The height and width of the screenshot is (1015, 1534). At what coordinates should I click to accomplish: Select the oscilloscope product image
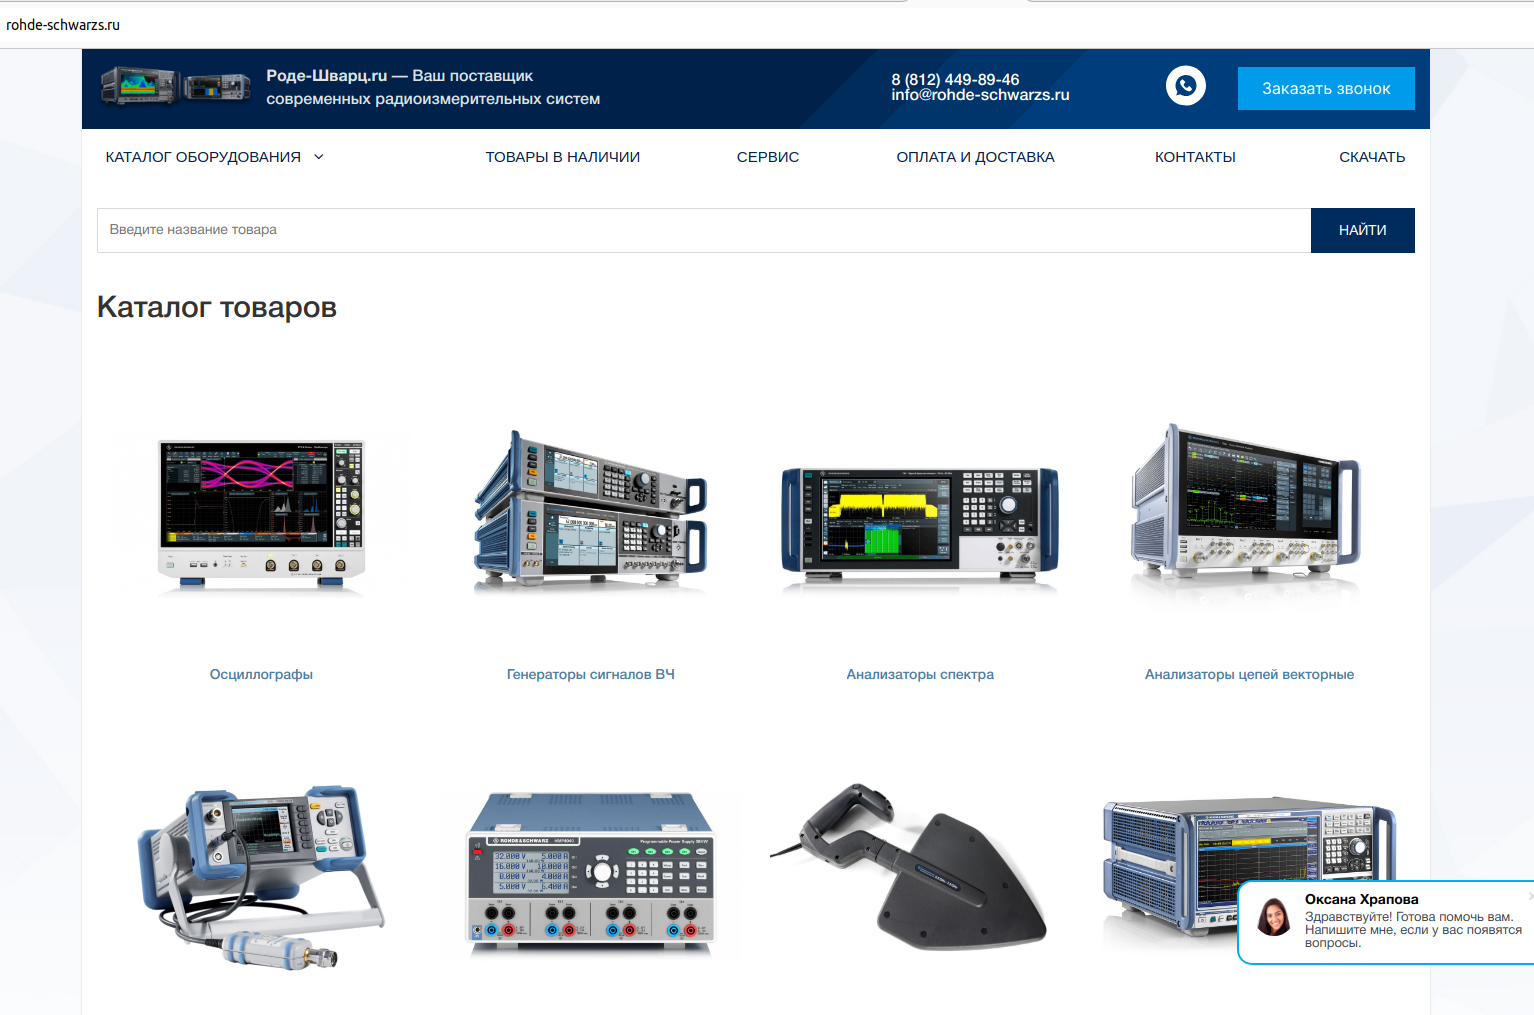coord(262,515)
